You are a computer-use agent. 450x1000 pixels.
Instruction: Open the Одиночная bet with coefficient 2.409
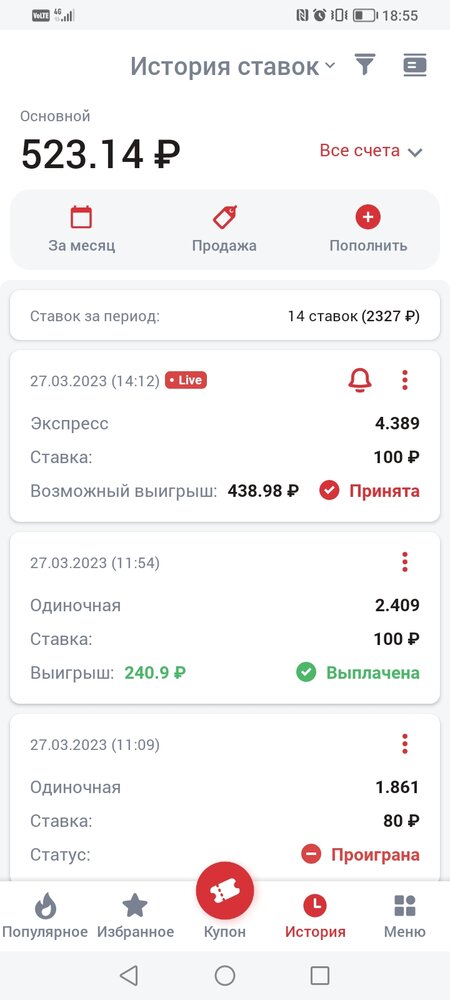click(x=225, y=618)
